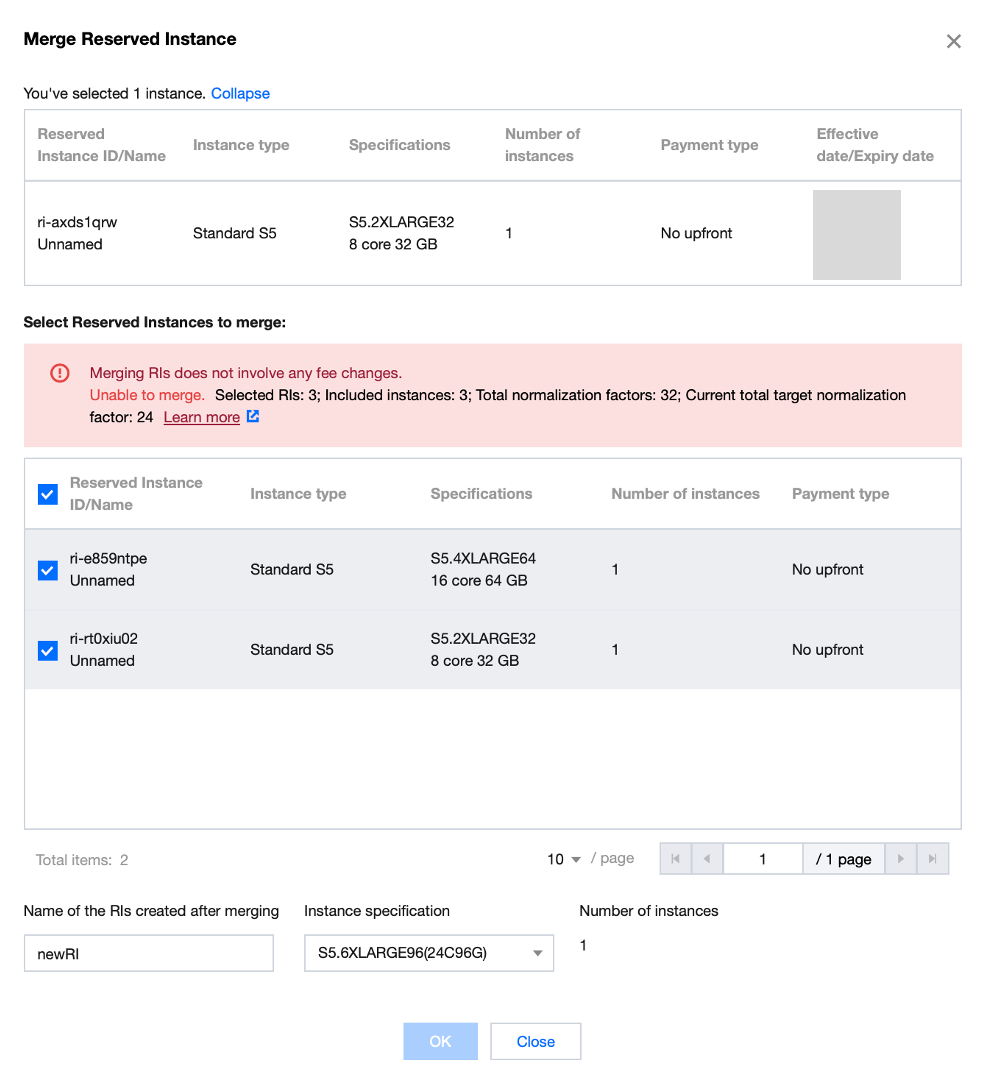The image size is (988, 1080).
Task: Go to previous page arrow icon
Action: click(707, 859)
